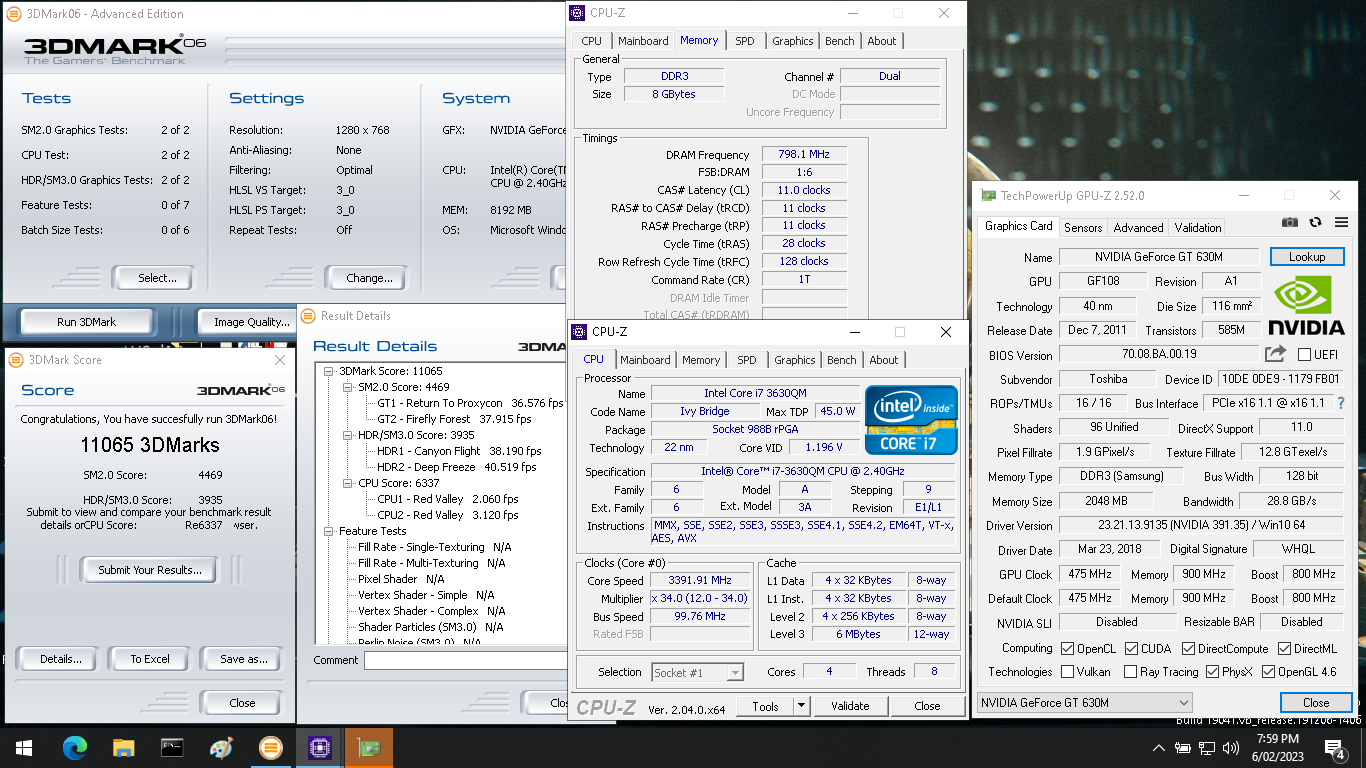Image resolution: width=1366 pixels, height=768 pixels.
Task: Switch to GPU-Z Advanced tab
Action: pos(1138,227)
